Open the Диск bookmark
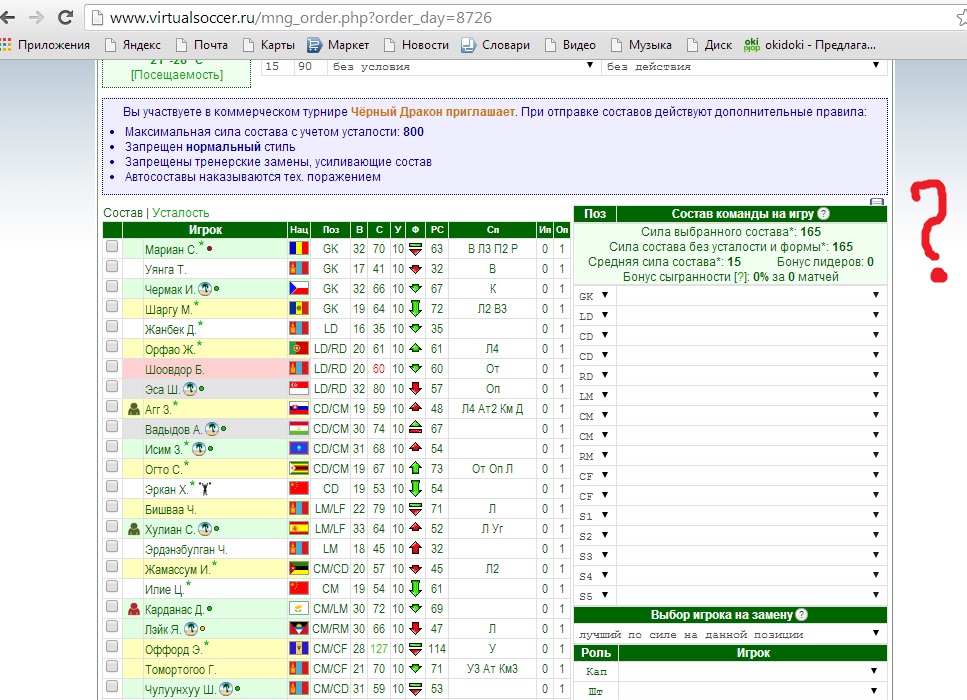The width and height of the screenshot is (967, 700). (710, 44)
